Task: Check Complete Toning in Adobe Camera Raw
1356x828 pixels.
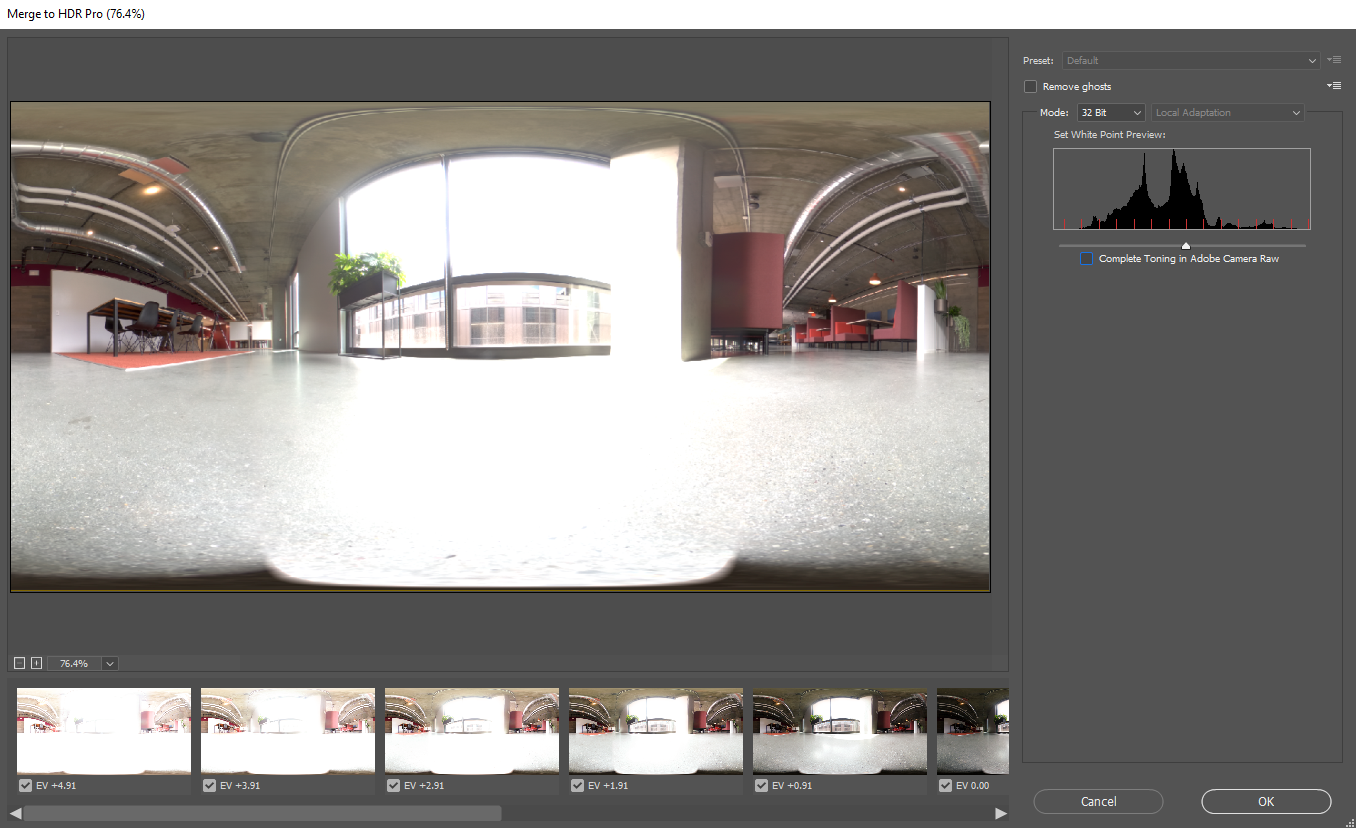Action: (x=1087, y=259)
